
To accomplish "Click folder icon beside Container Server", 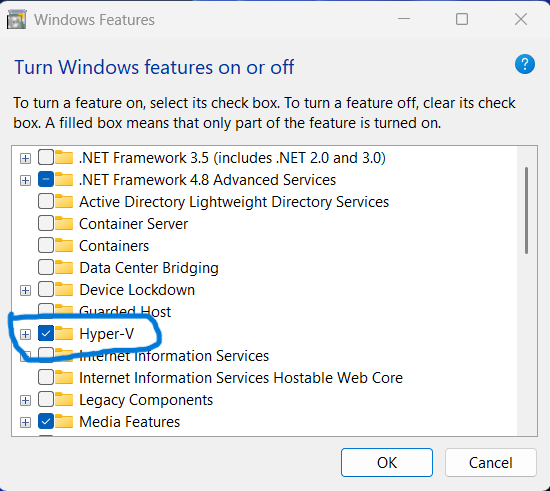I will [x=64, y=223].
